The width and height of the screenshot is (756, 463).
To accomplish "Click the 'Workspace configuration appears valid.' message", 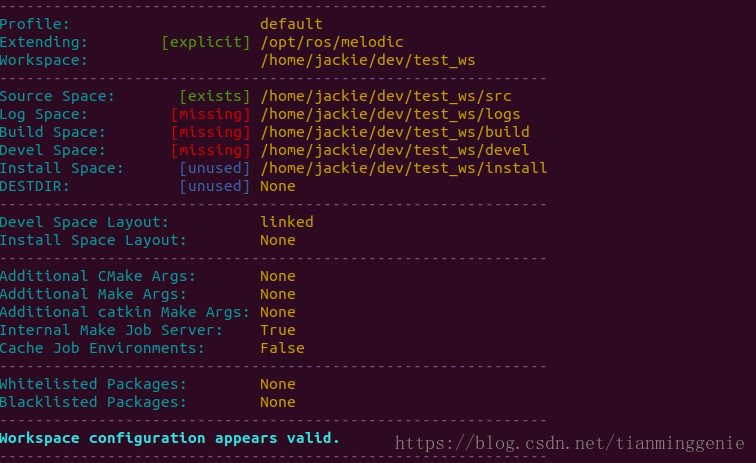I will point(170,438).
